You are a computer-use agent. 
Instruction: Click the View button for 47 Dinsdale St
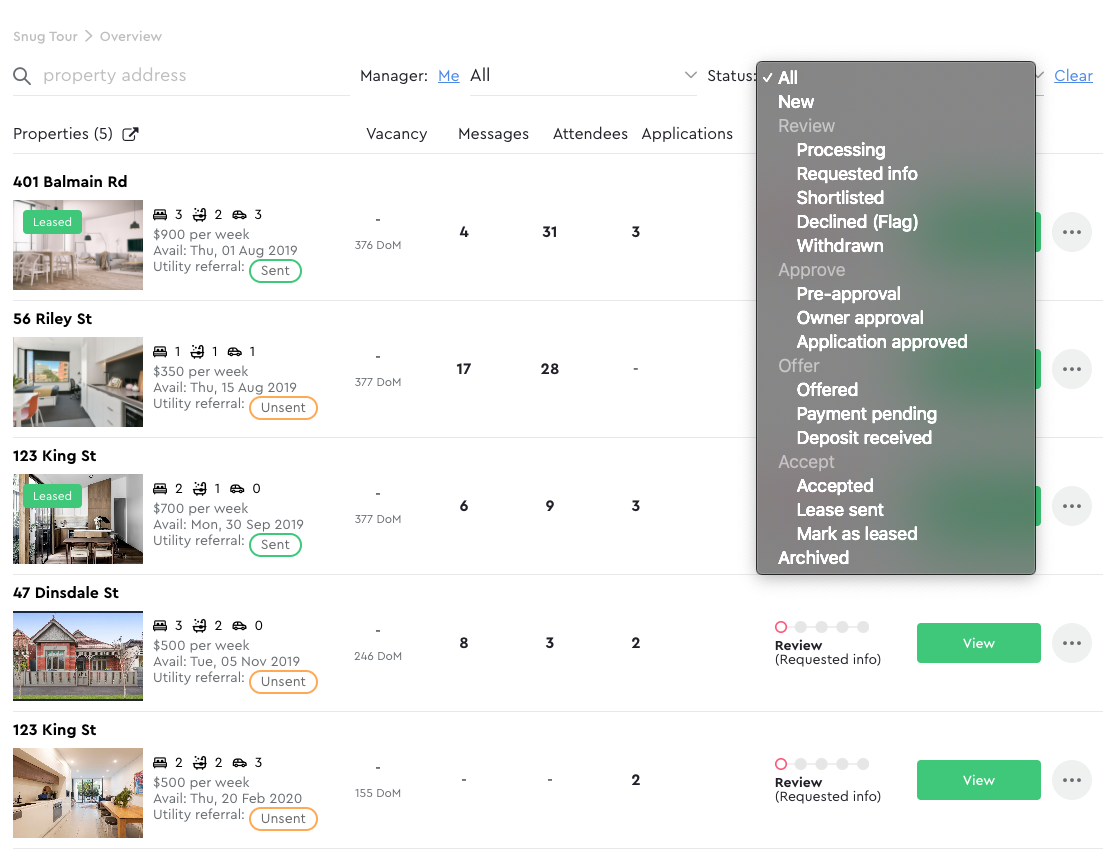pos(978,643)
